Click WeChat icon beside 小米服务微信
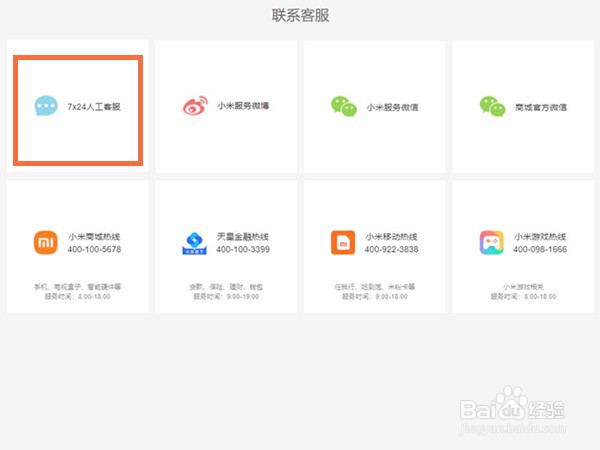Viewport: 600px width, 450px height. coord(344,106)
